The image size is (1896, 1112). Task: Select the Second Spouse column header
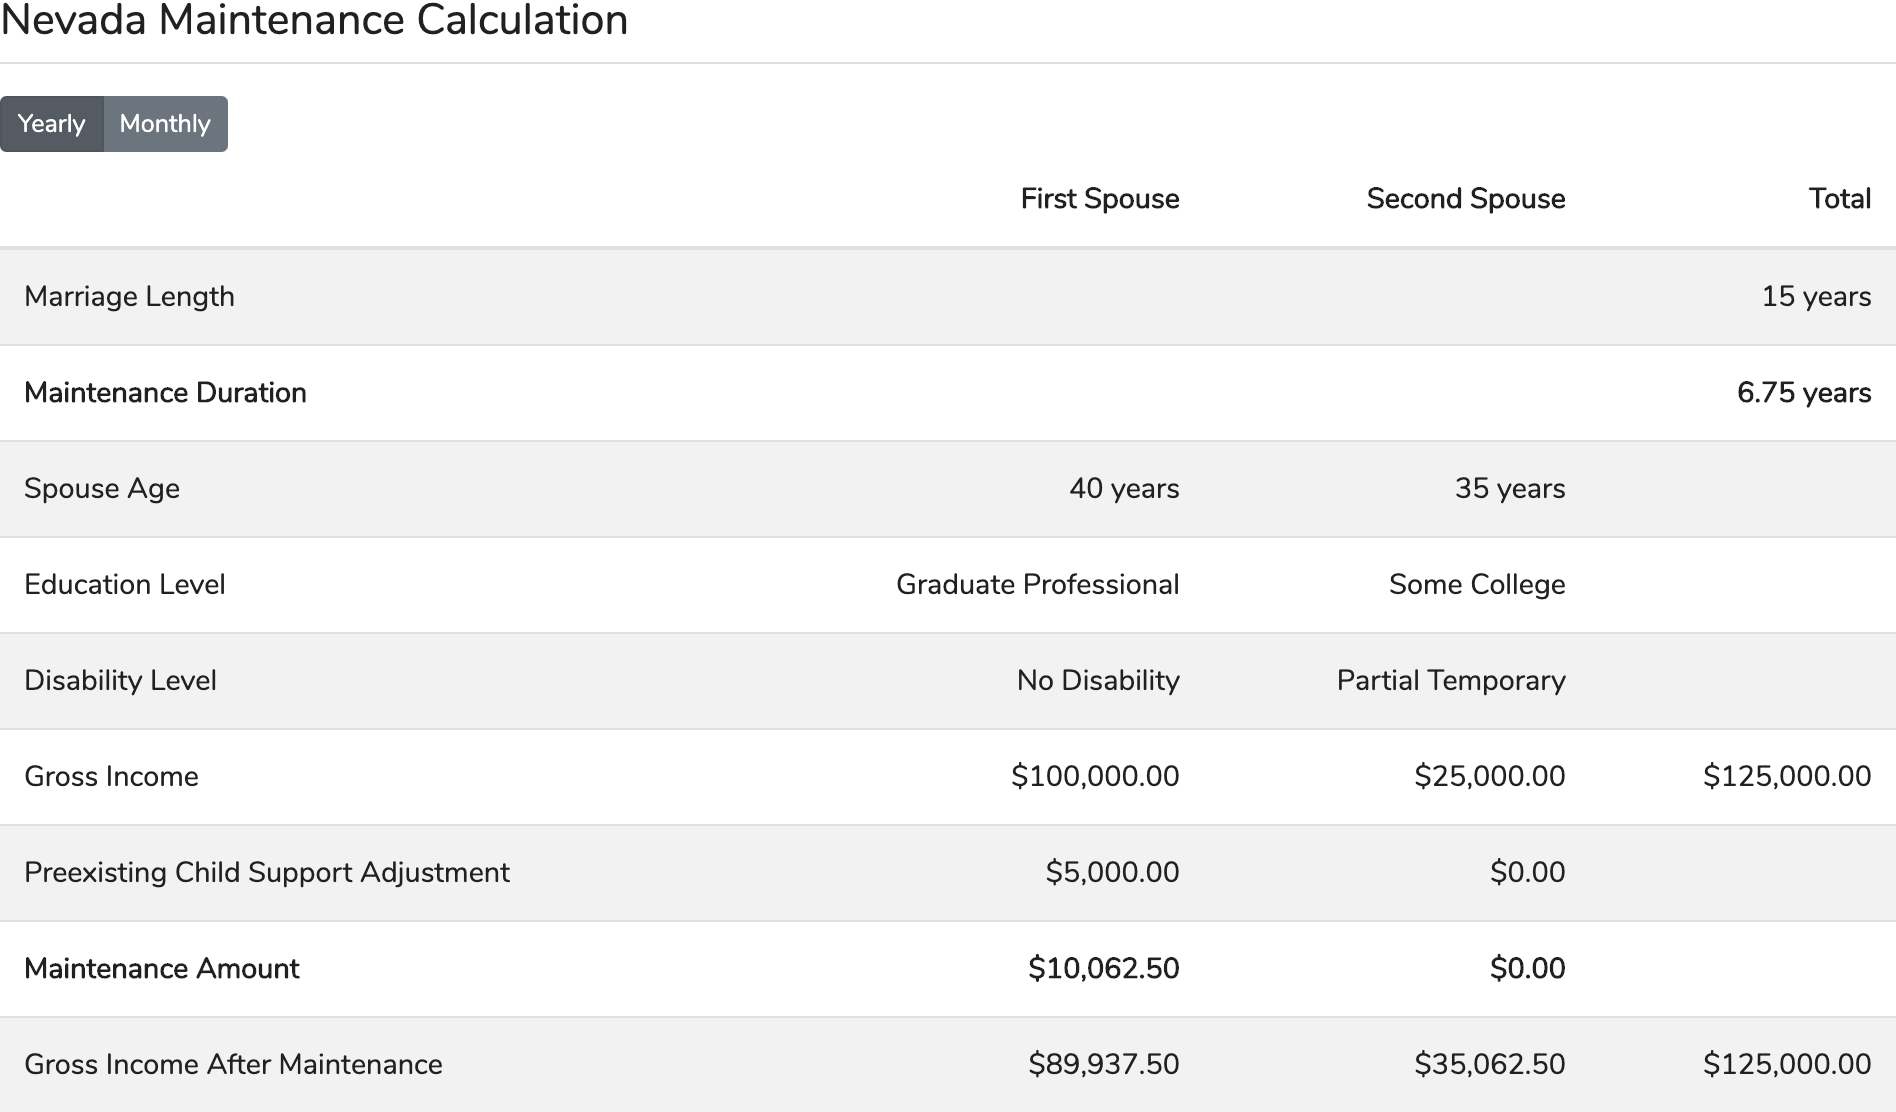point(1465,199)
